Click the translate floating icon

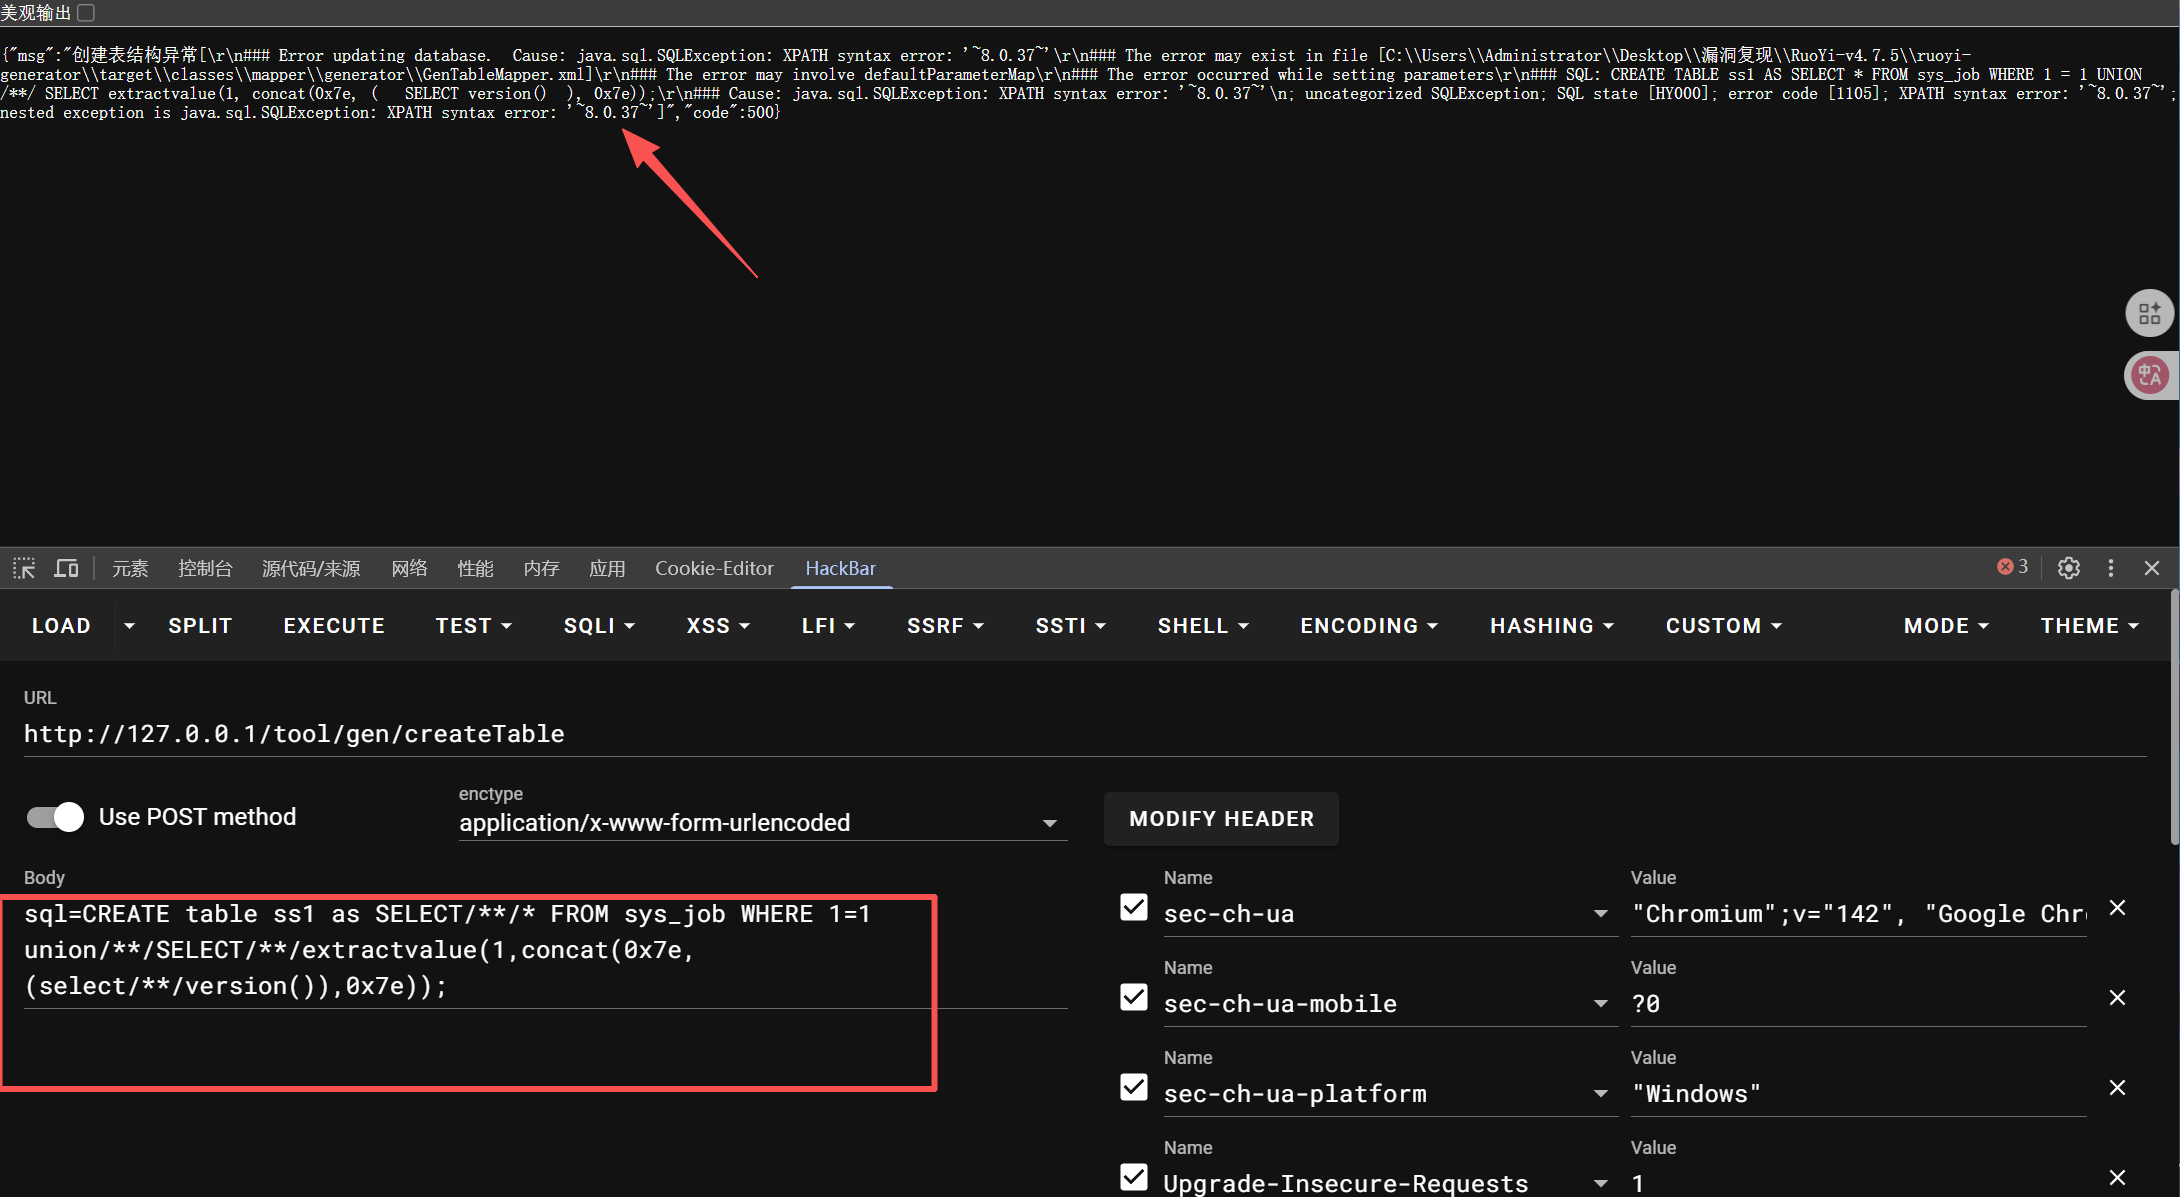click(x=2149, y=376)
